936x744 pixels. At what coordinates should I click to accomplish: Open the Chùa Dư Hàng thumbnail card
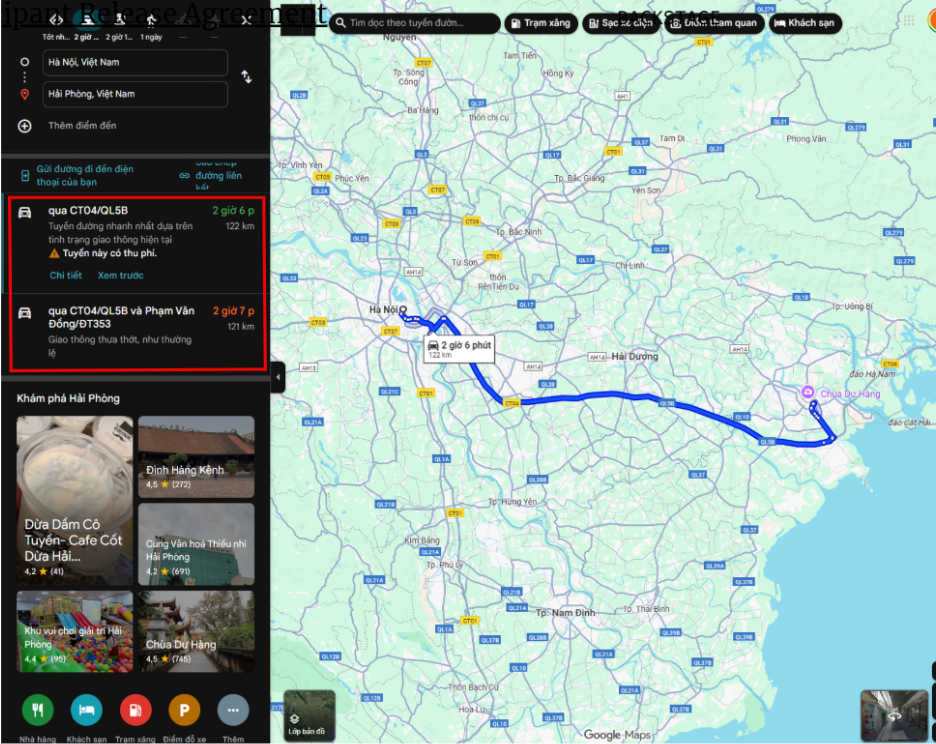click(196, 631)
